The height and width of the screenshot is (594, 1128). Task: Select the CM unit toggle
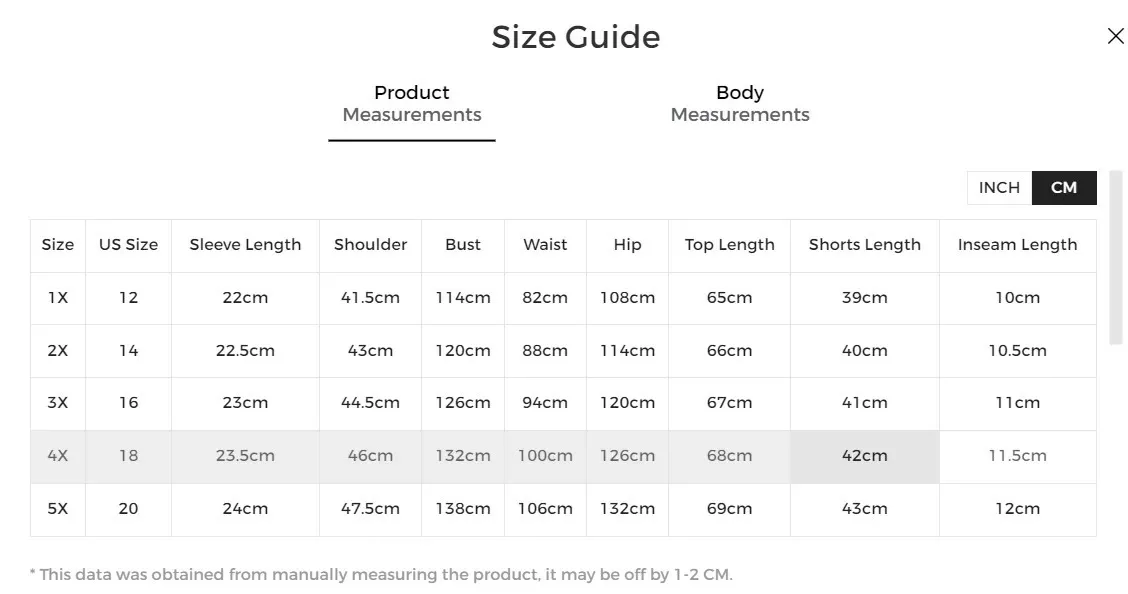pyautogui.click(x=1064, y=188)
